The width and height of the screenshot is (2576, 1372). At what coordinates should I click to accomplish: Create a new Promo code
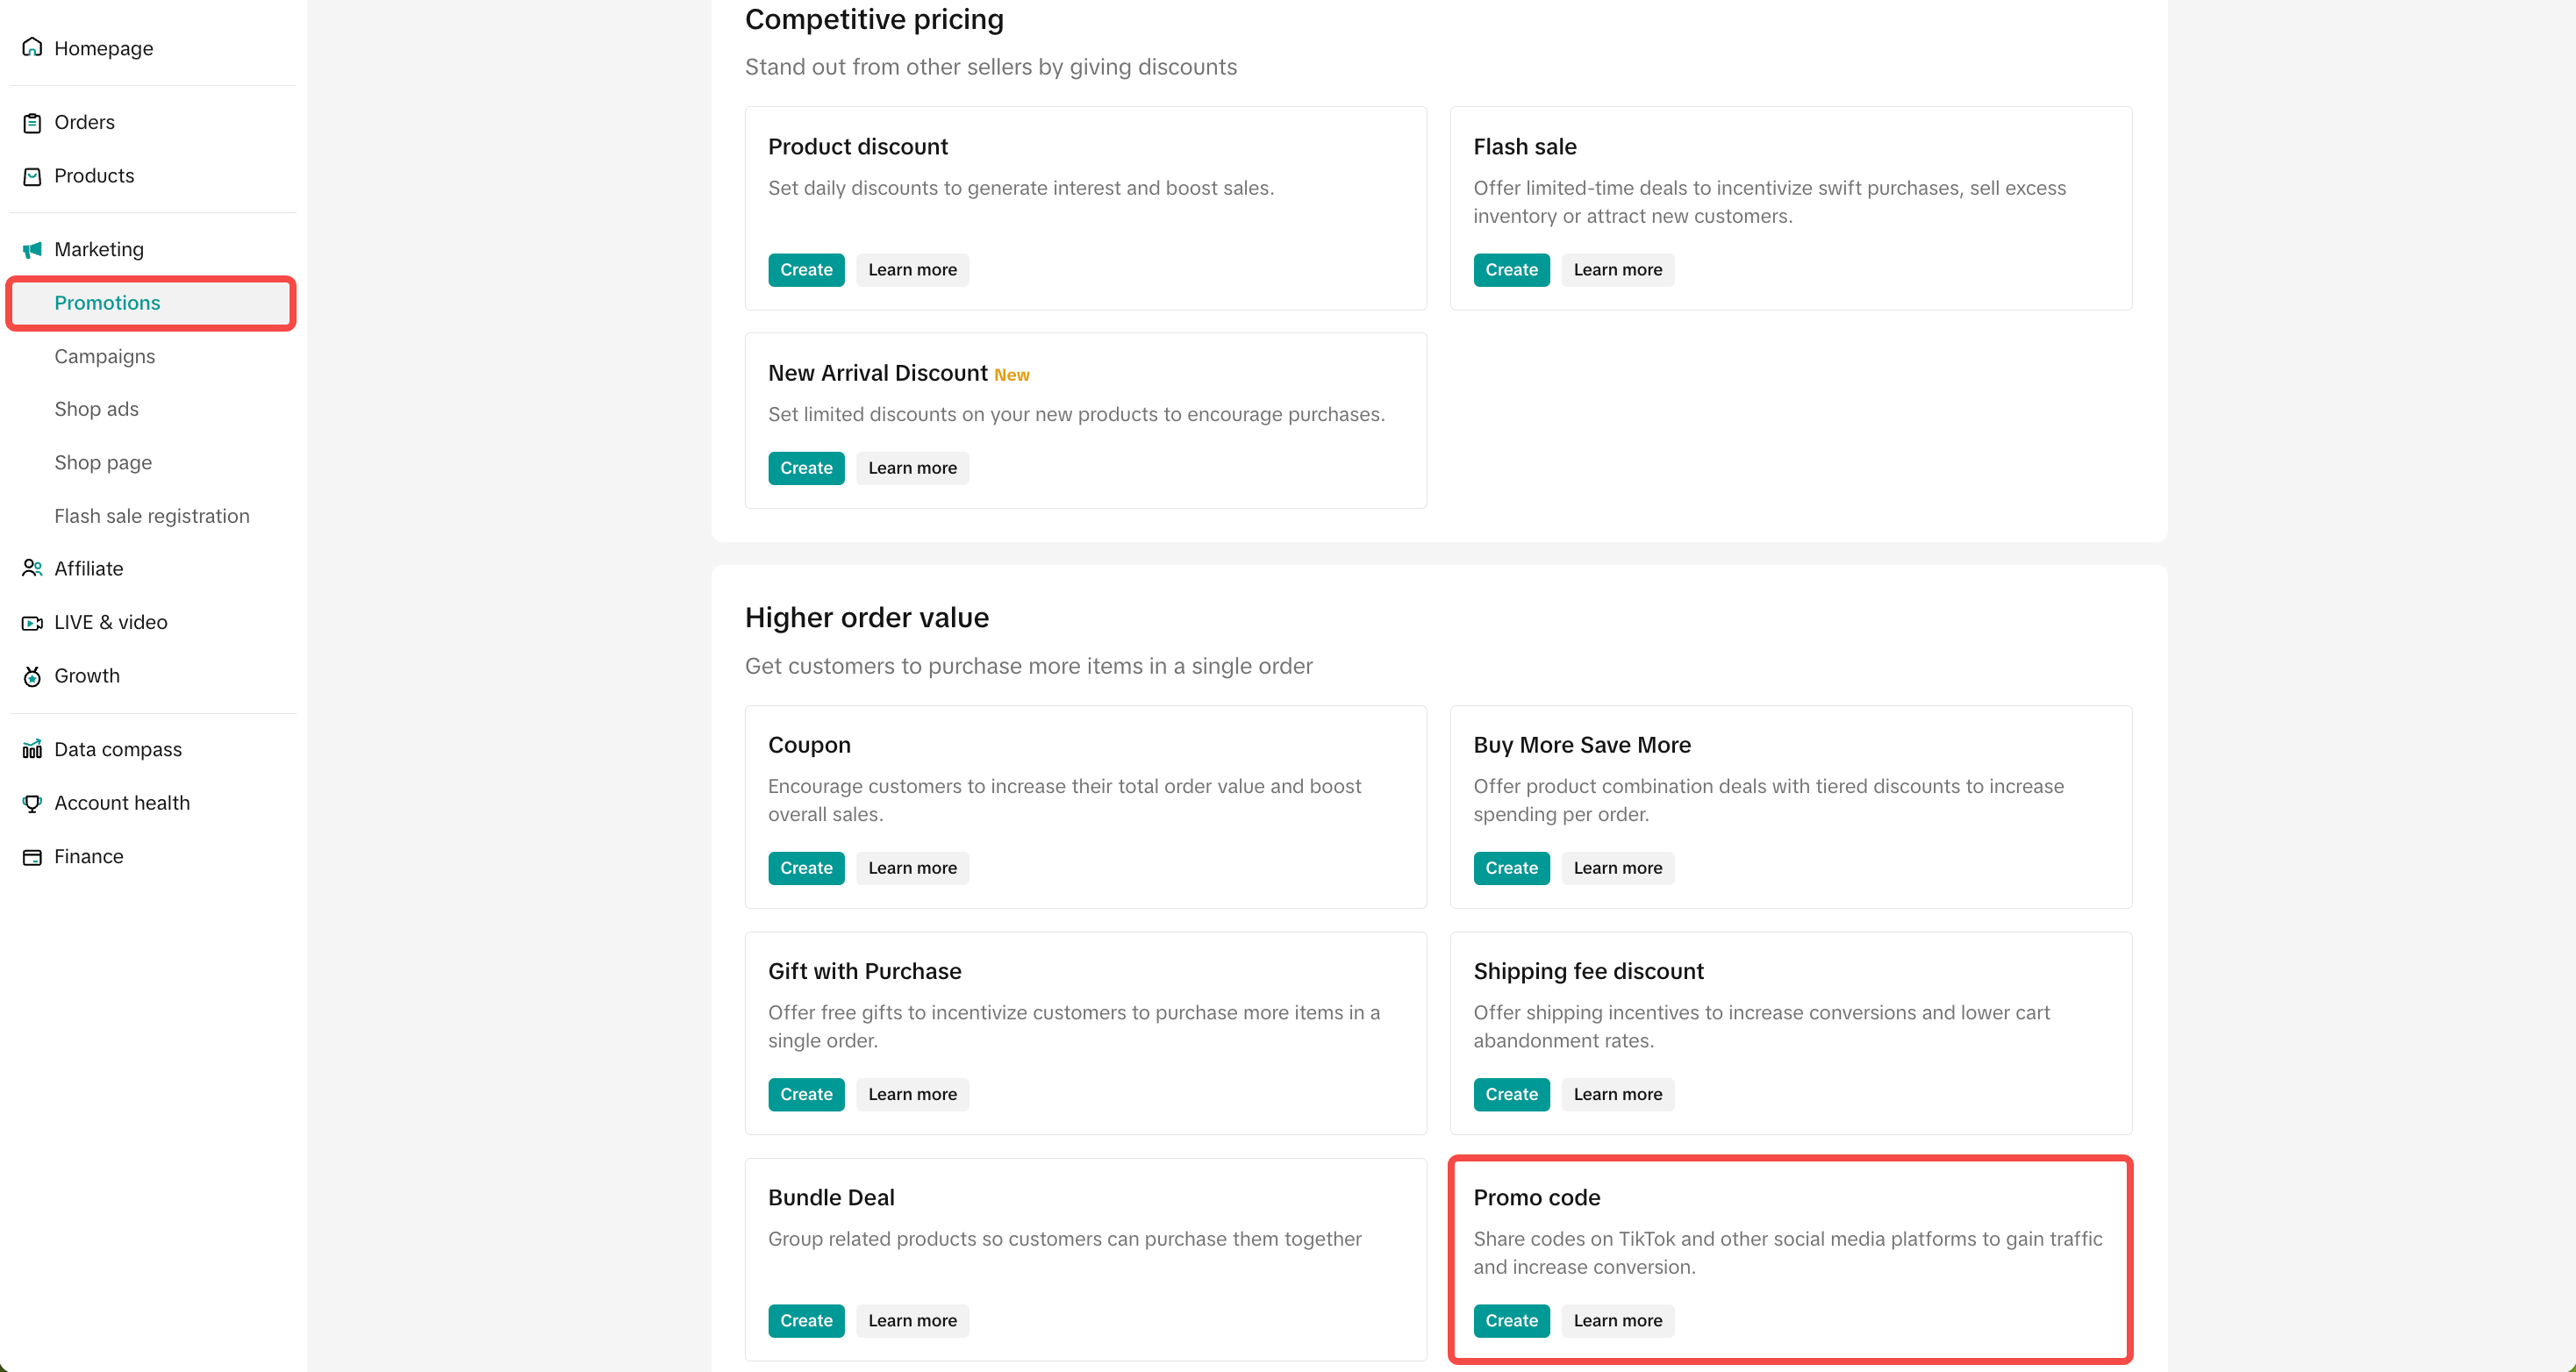coord(1511,1320)
